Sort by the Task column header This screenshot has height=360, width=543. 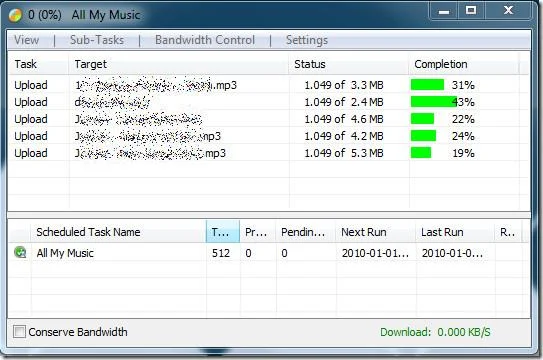point(38,64)
